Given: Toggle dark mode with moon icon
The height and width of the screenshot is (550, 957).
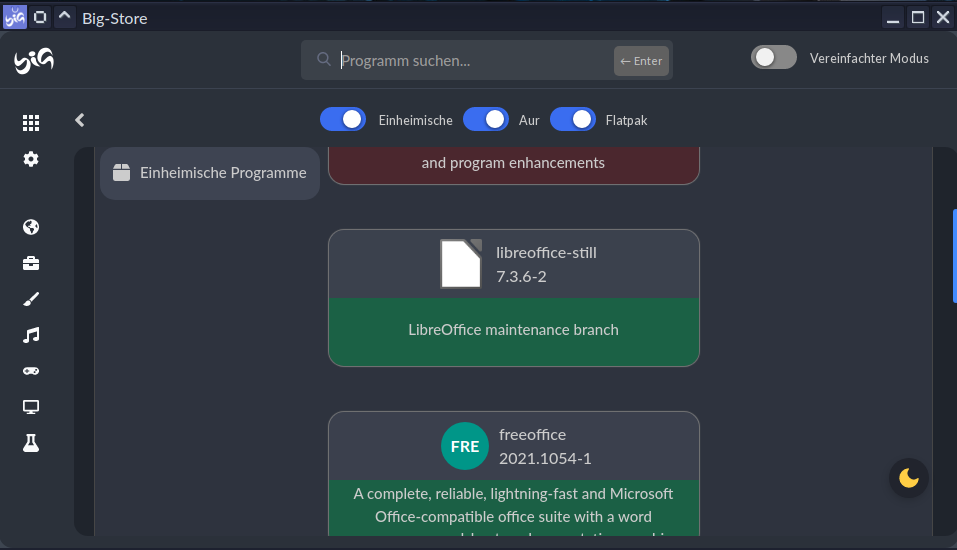Looking at the screenshot, I should (x=909, y=478).
